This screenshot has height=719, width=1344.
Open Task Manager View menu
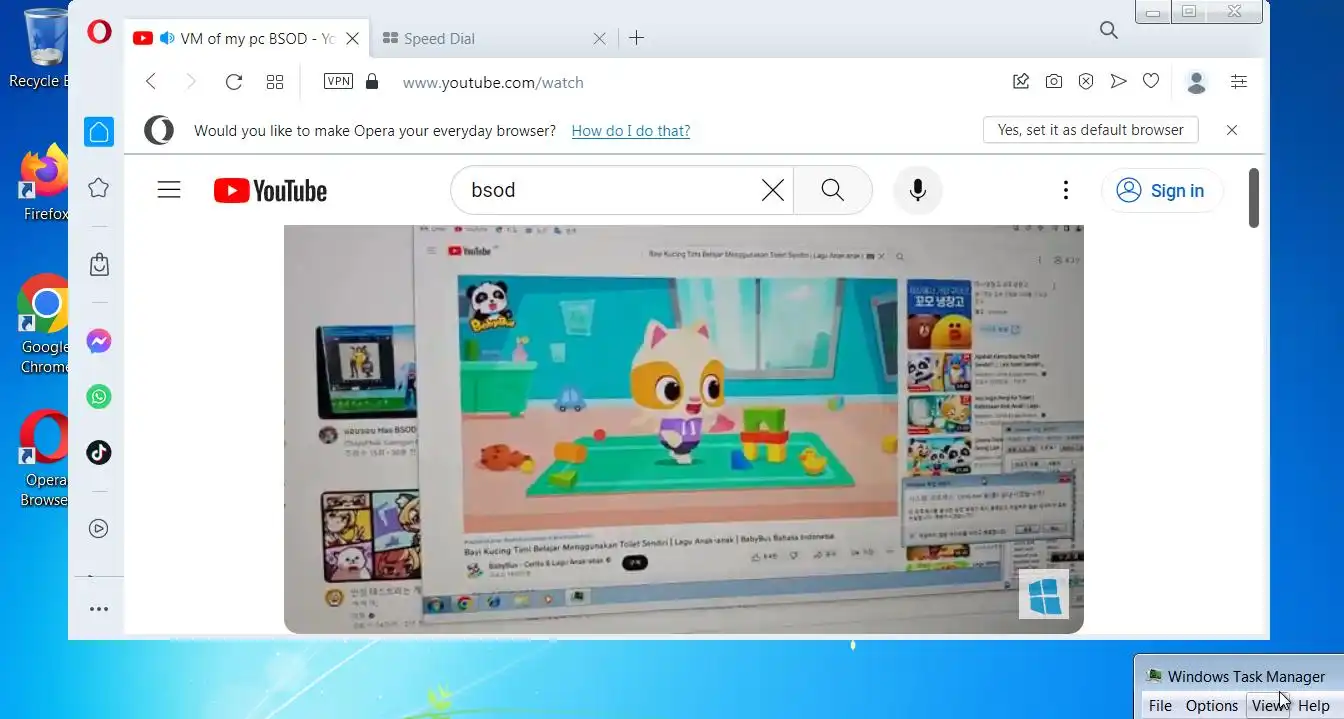(1270, 706)
